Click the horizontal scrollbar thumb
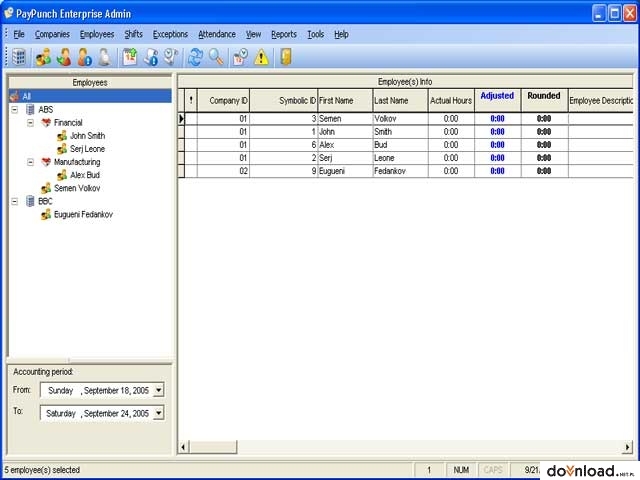 pos(213,447)
